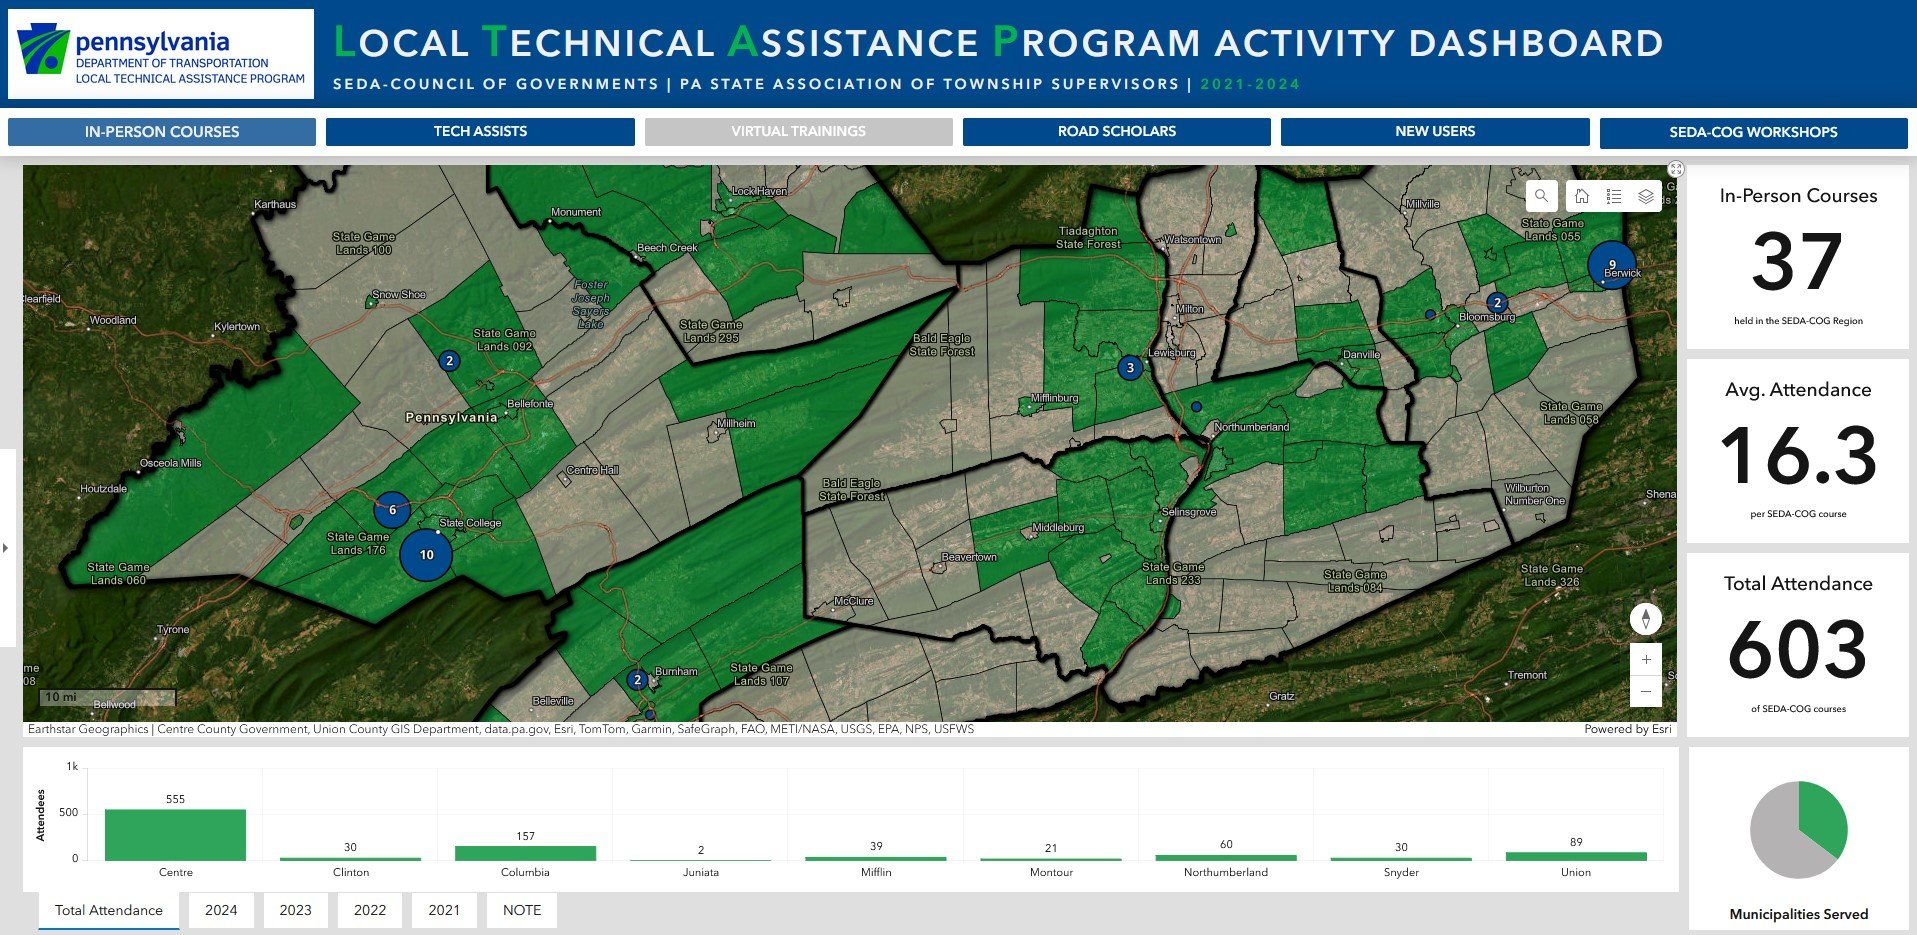Open the NOTE tab
Image resolution: width=1917 pixels, height=935 pixels.
[522, 910]
